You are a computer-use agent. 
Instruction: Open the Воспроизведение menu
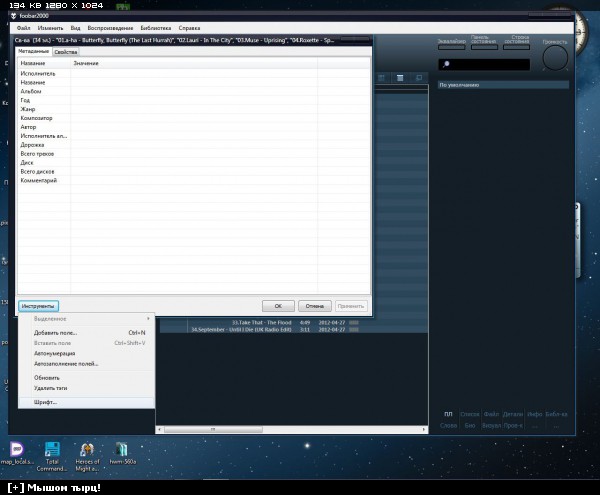tap(110, 28)
